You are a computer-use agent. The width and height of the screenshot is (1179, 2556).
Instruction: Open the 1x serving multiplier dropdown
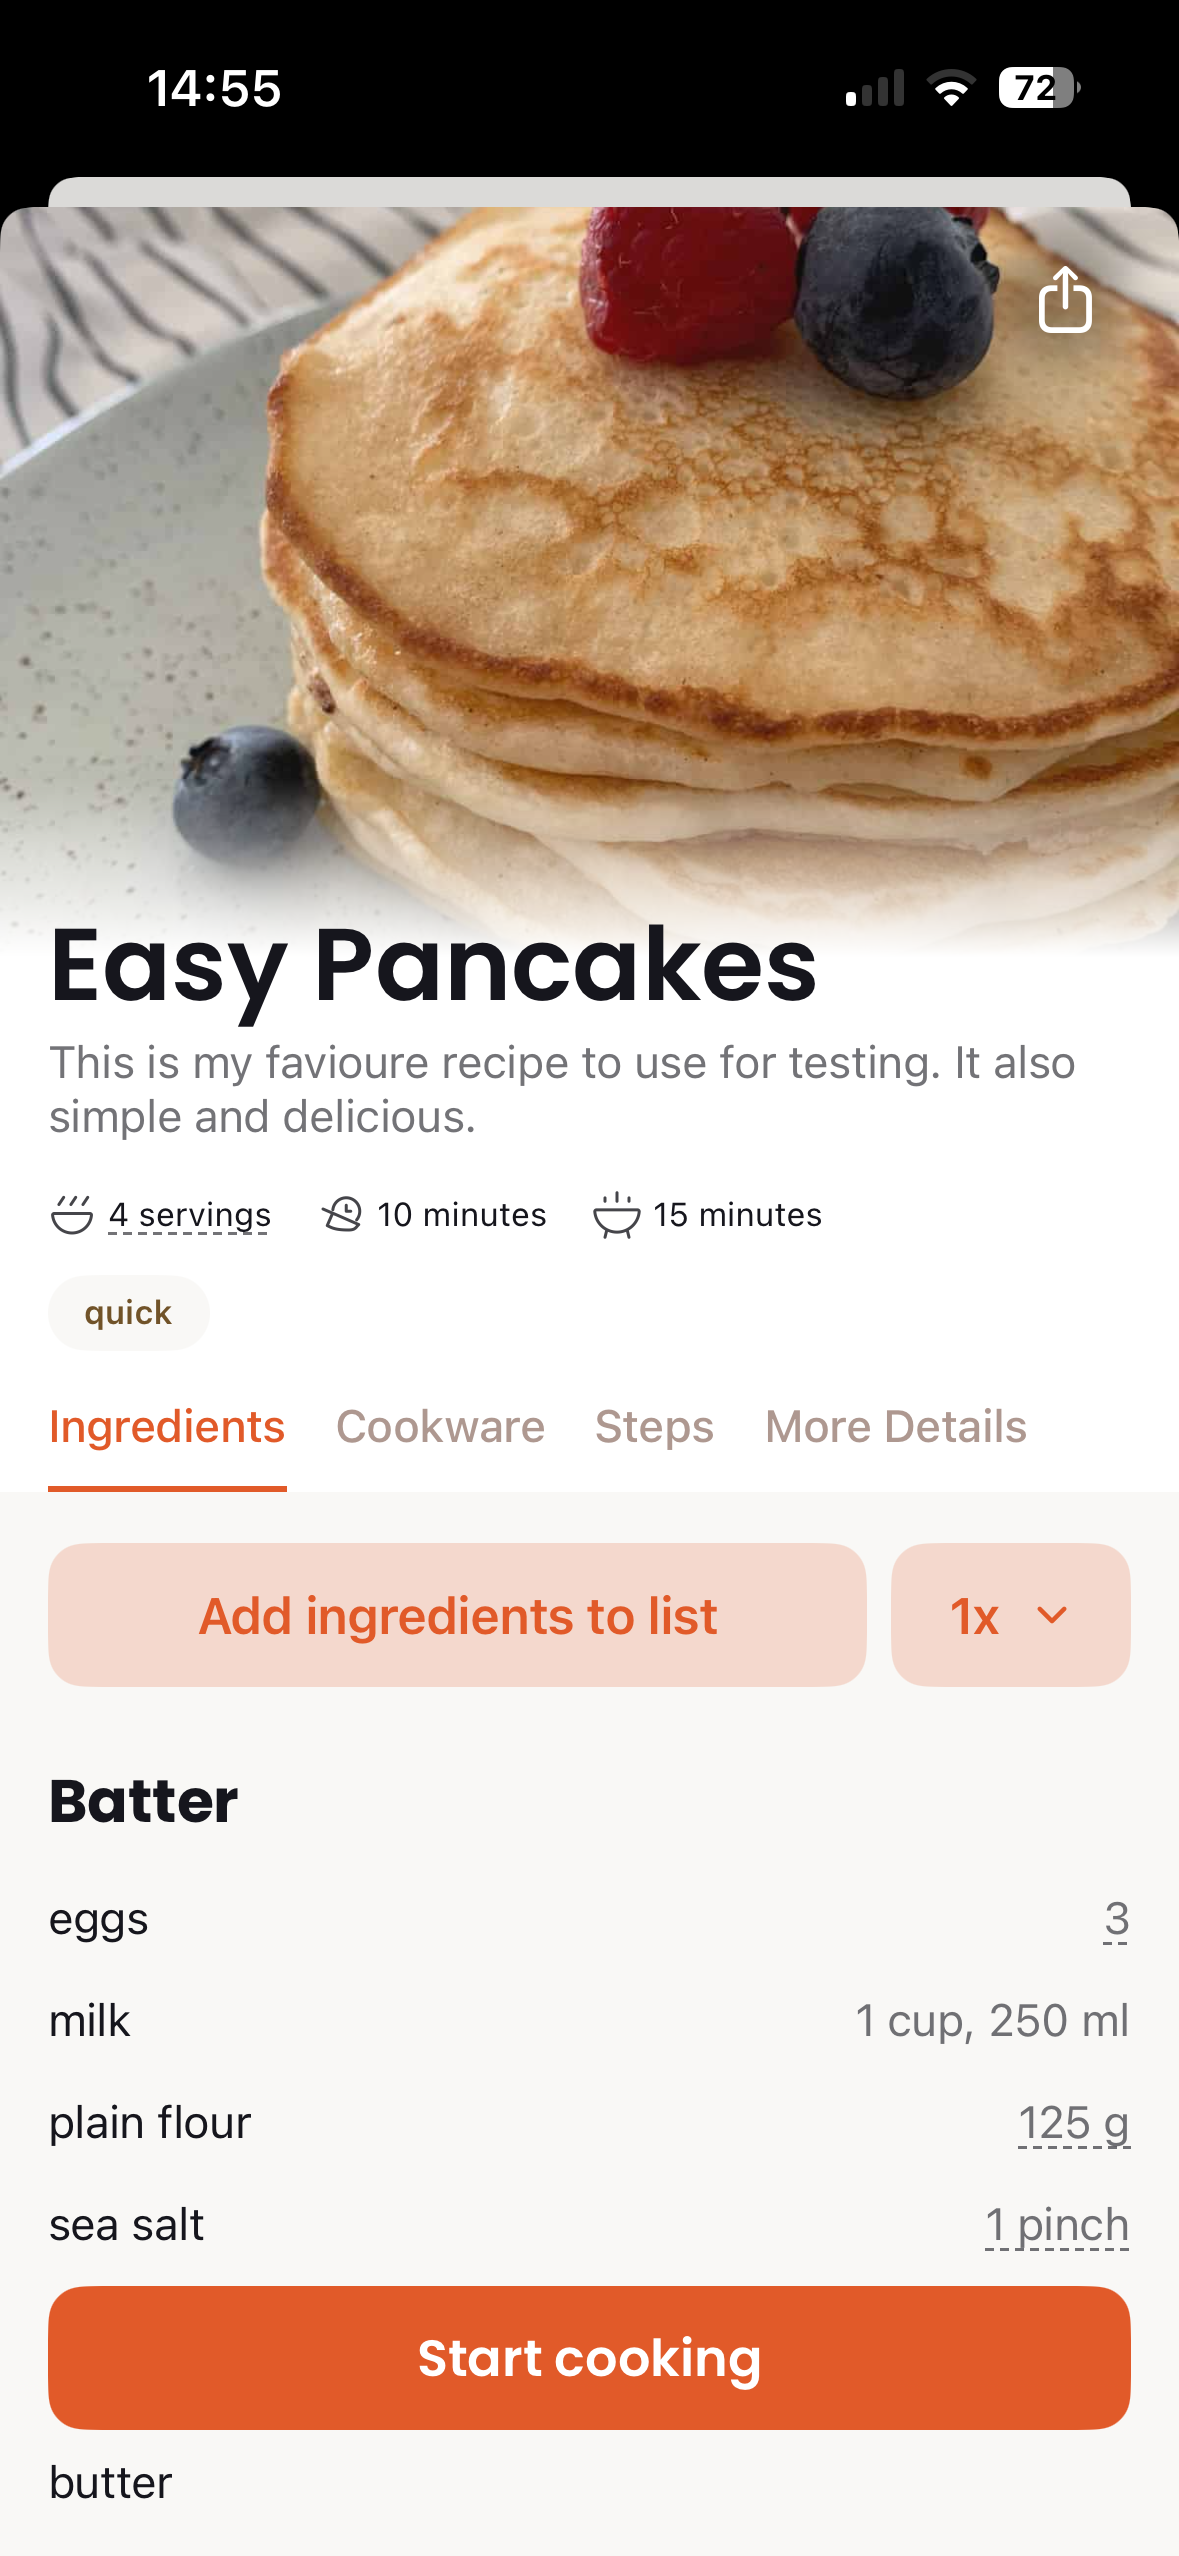tap(1009, 1614)
